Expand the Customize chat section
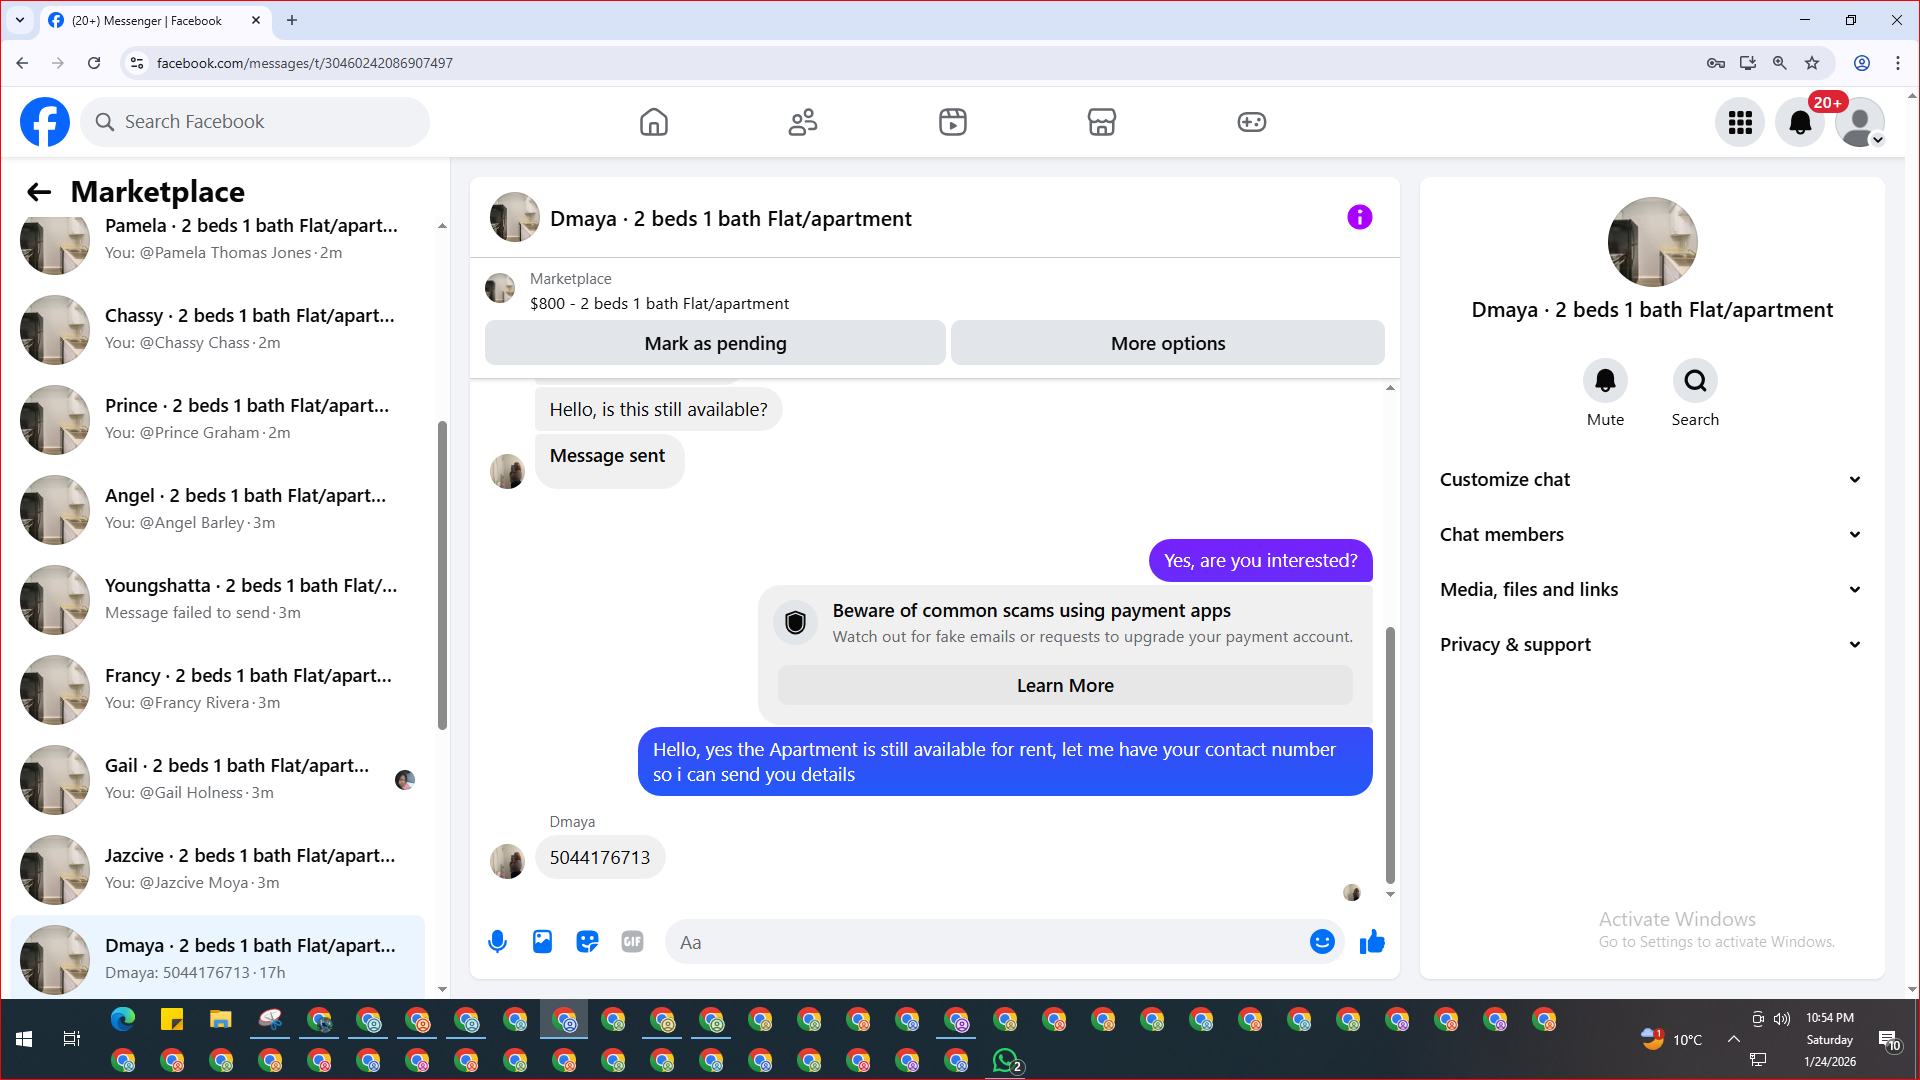Image resolution: width=1920 pixels, height=1080 pixels. pos(1651,479)
